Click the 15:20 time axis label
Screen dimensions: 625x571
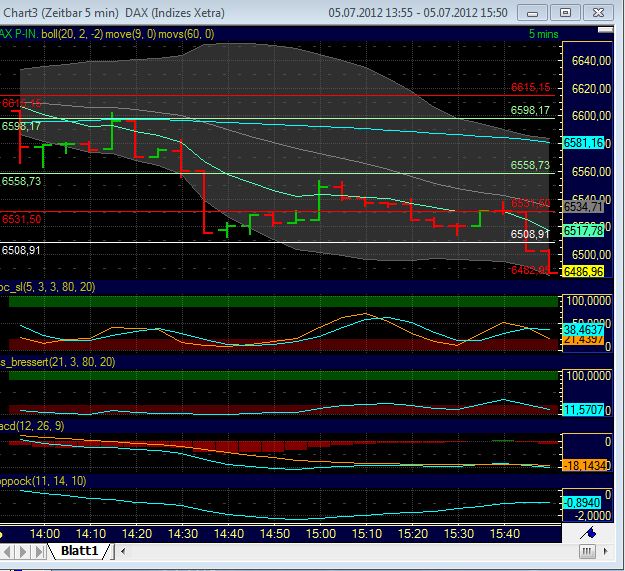pos(413,534)
